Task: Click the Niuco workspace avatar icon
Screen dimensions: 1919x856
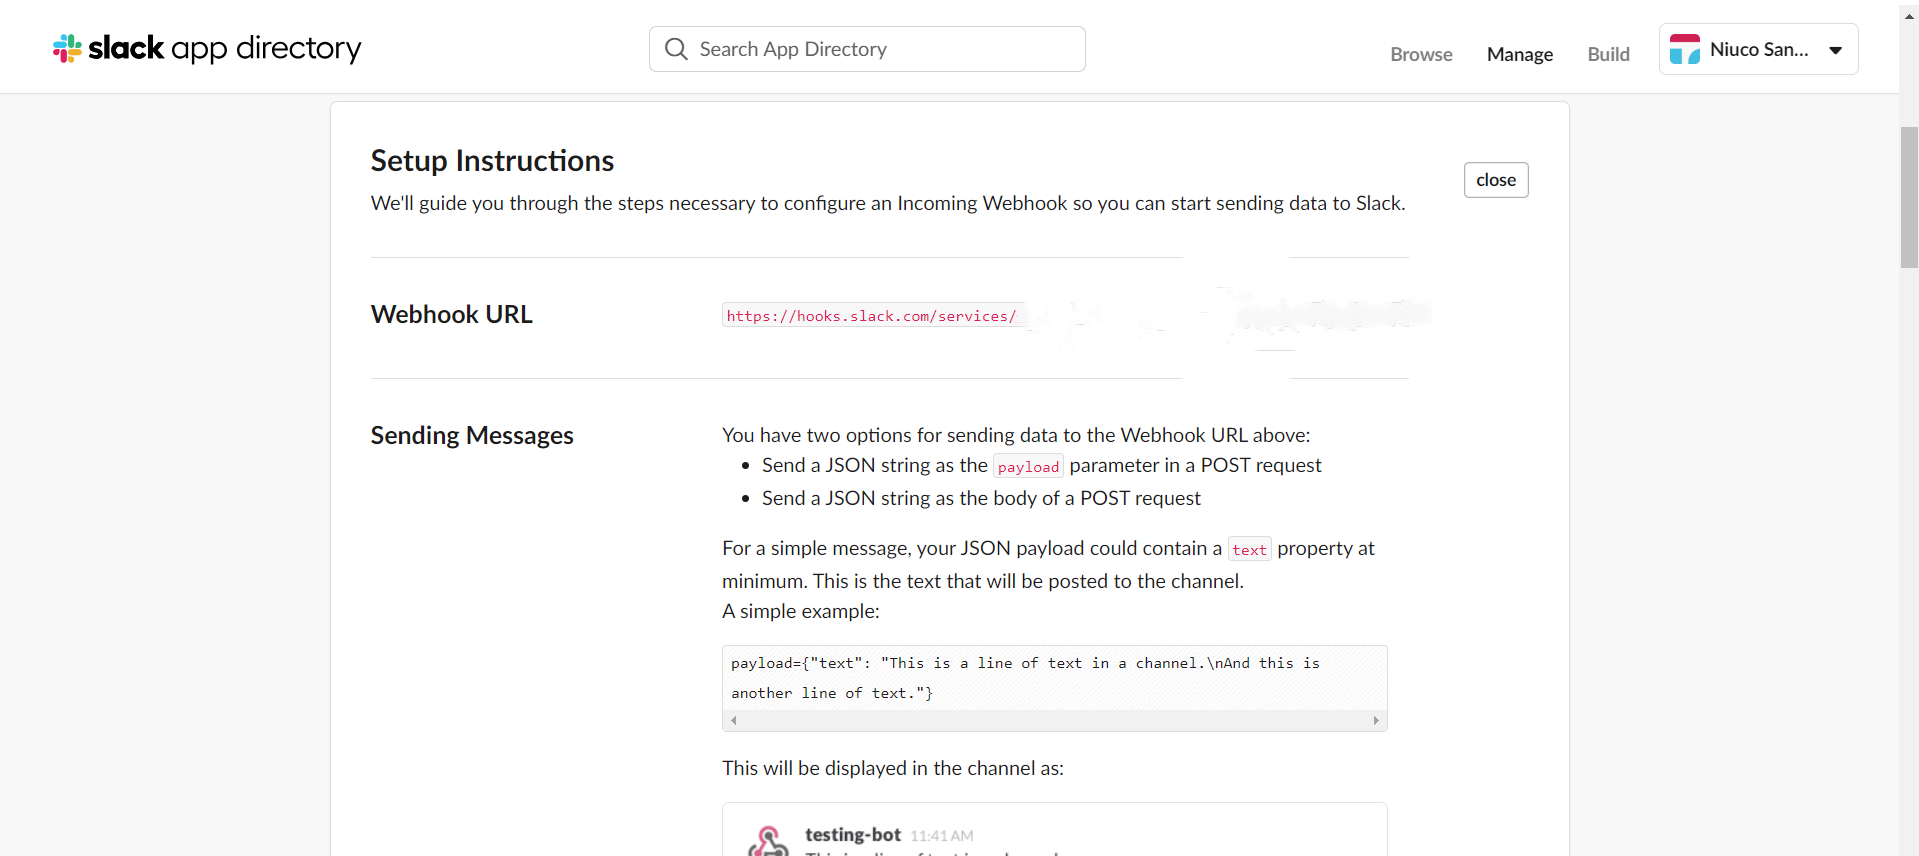Action: (1685, 49)
